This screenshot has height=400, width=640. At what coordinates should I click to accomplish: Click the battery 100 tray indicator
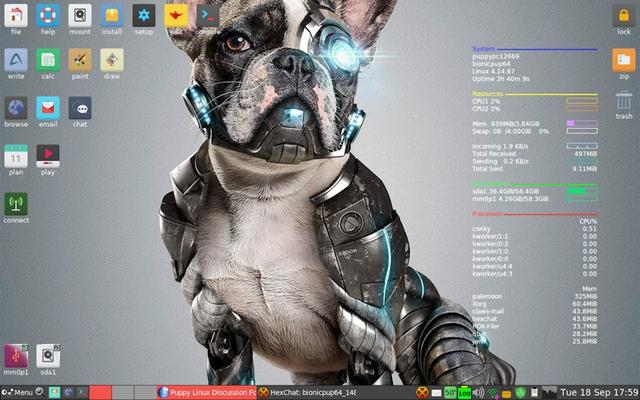coord(464,393)
